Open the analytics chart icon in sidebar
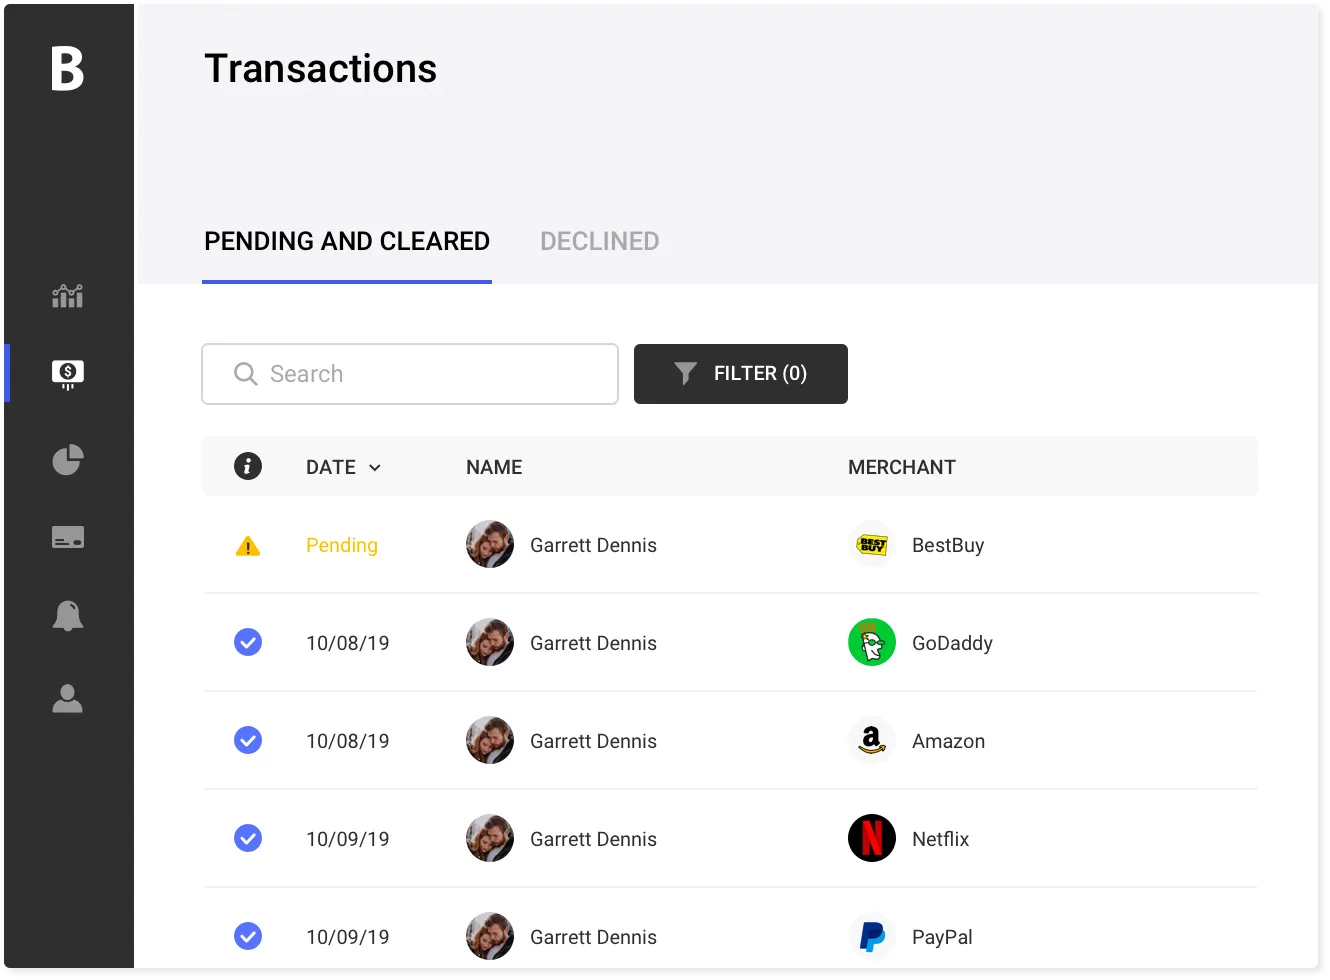 click(x=66, y=295)
